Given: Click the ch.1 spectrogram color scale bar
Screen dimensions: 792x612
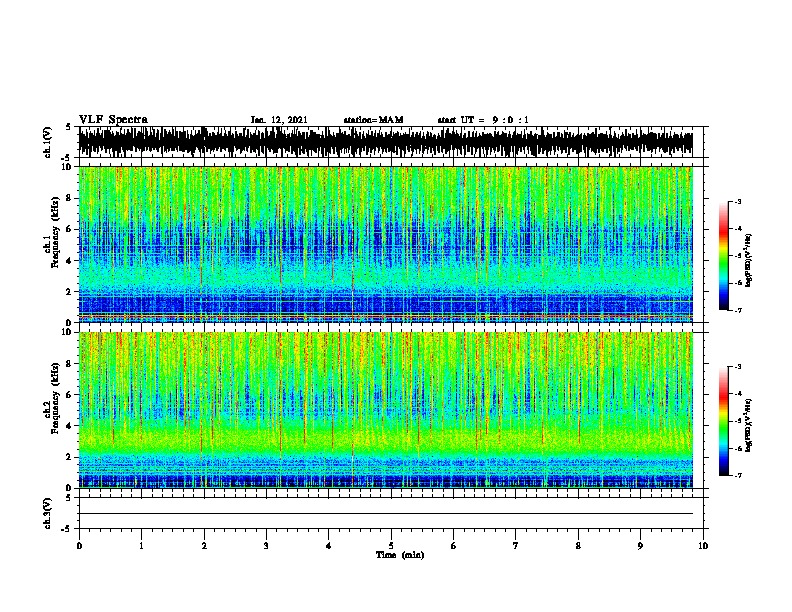Looking at the screenshot, I should point(723,256).
